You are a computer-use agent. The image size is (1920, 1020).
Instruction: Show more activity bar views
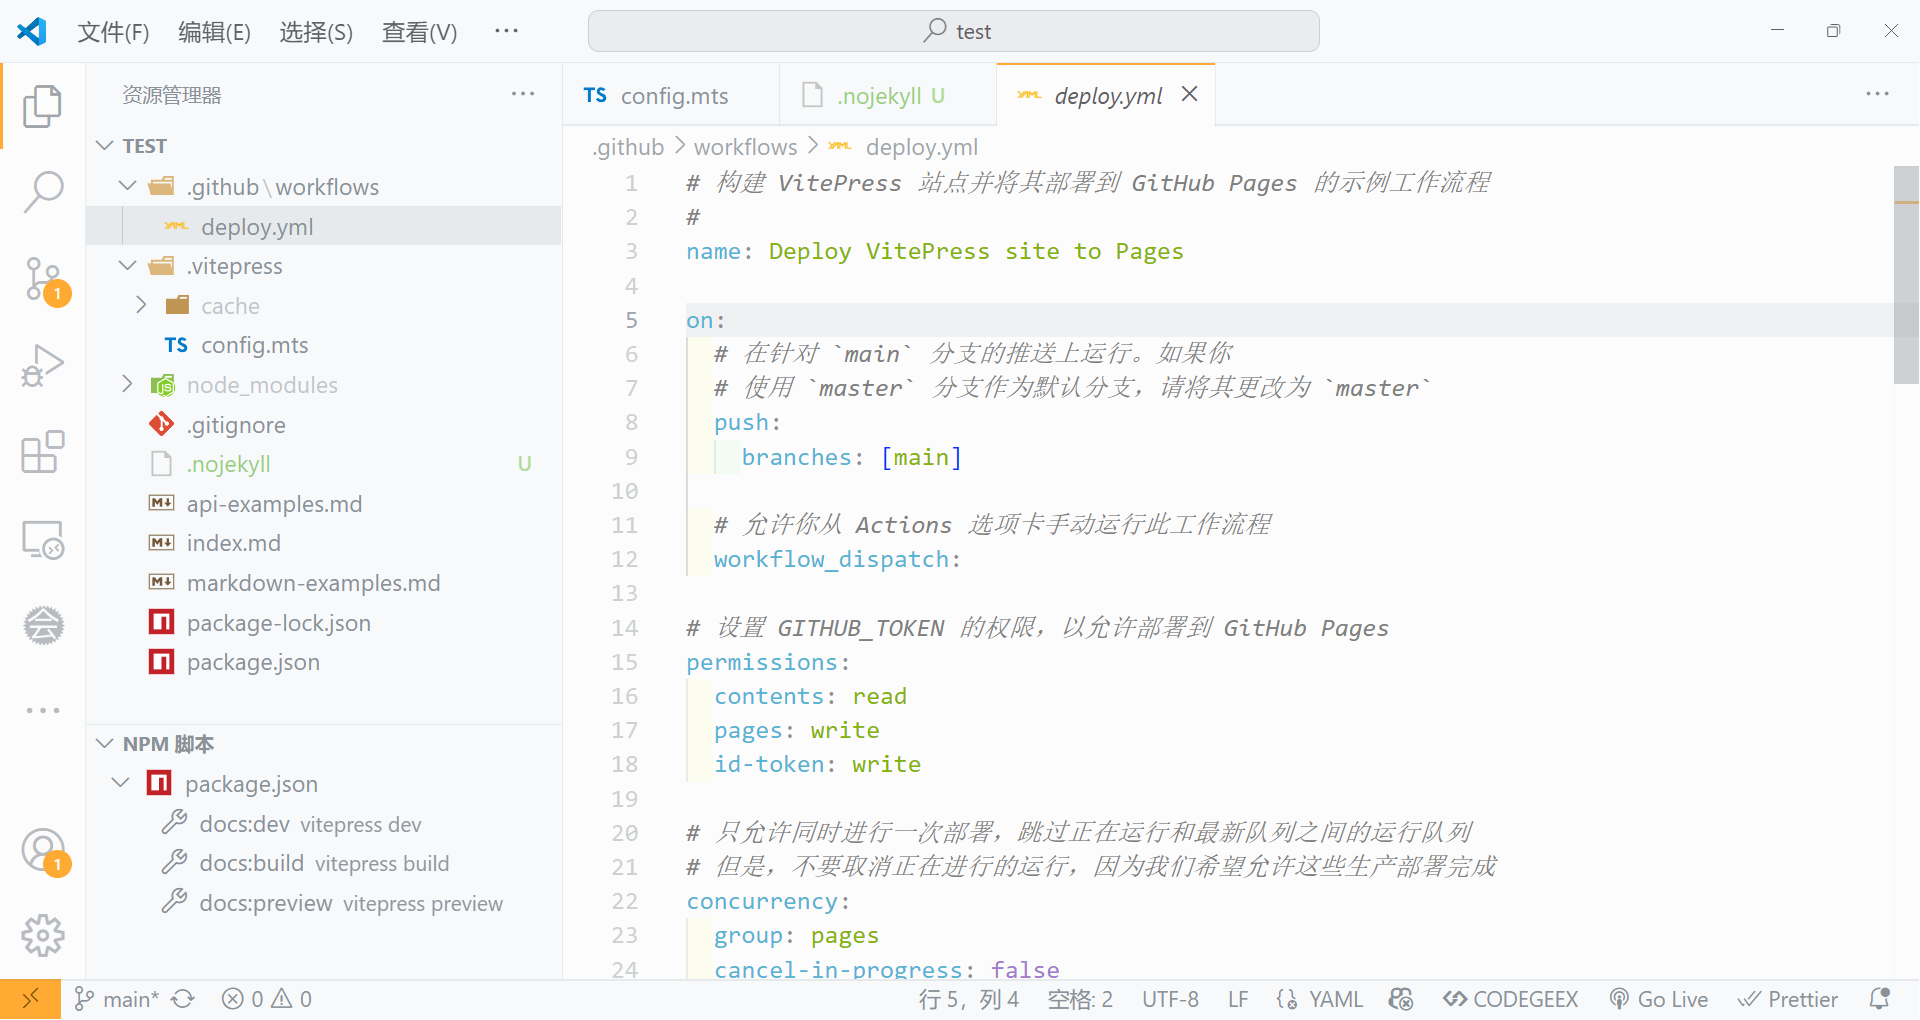[x=43, y=710]
